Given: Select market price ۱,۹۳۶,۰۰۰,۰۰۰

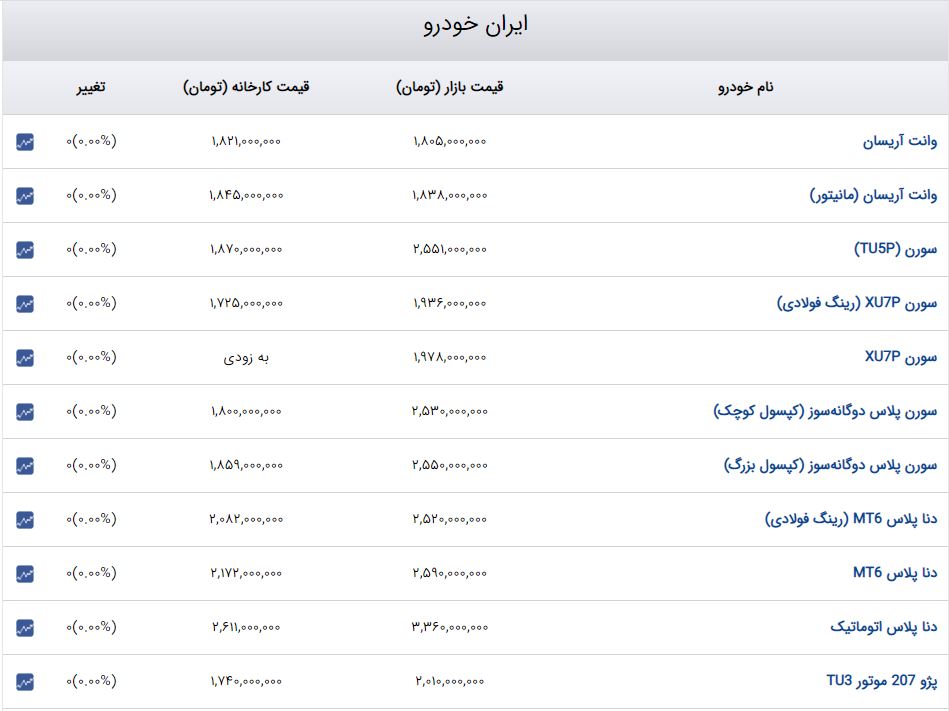Looking at the screenshot, I should (x=450, y=303).
